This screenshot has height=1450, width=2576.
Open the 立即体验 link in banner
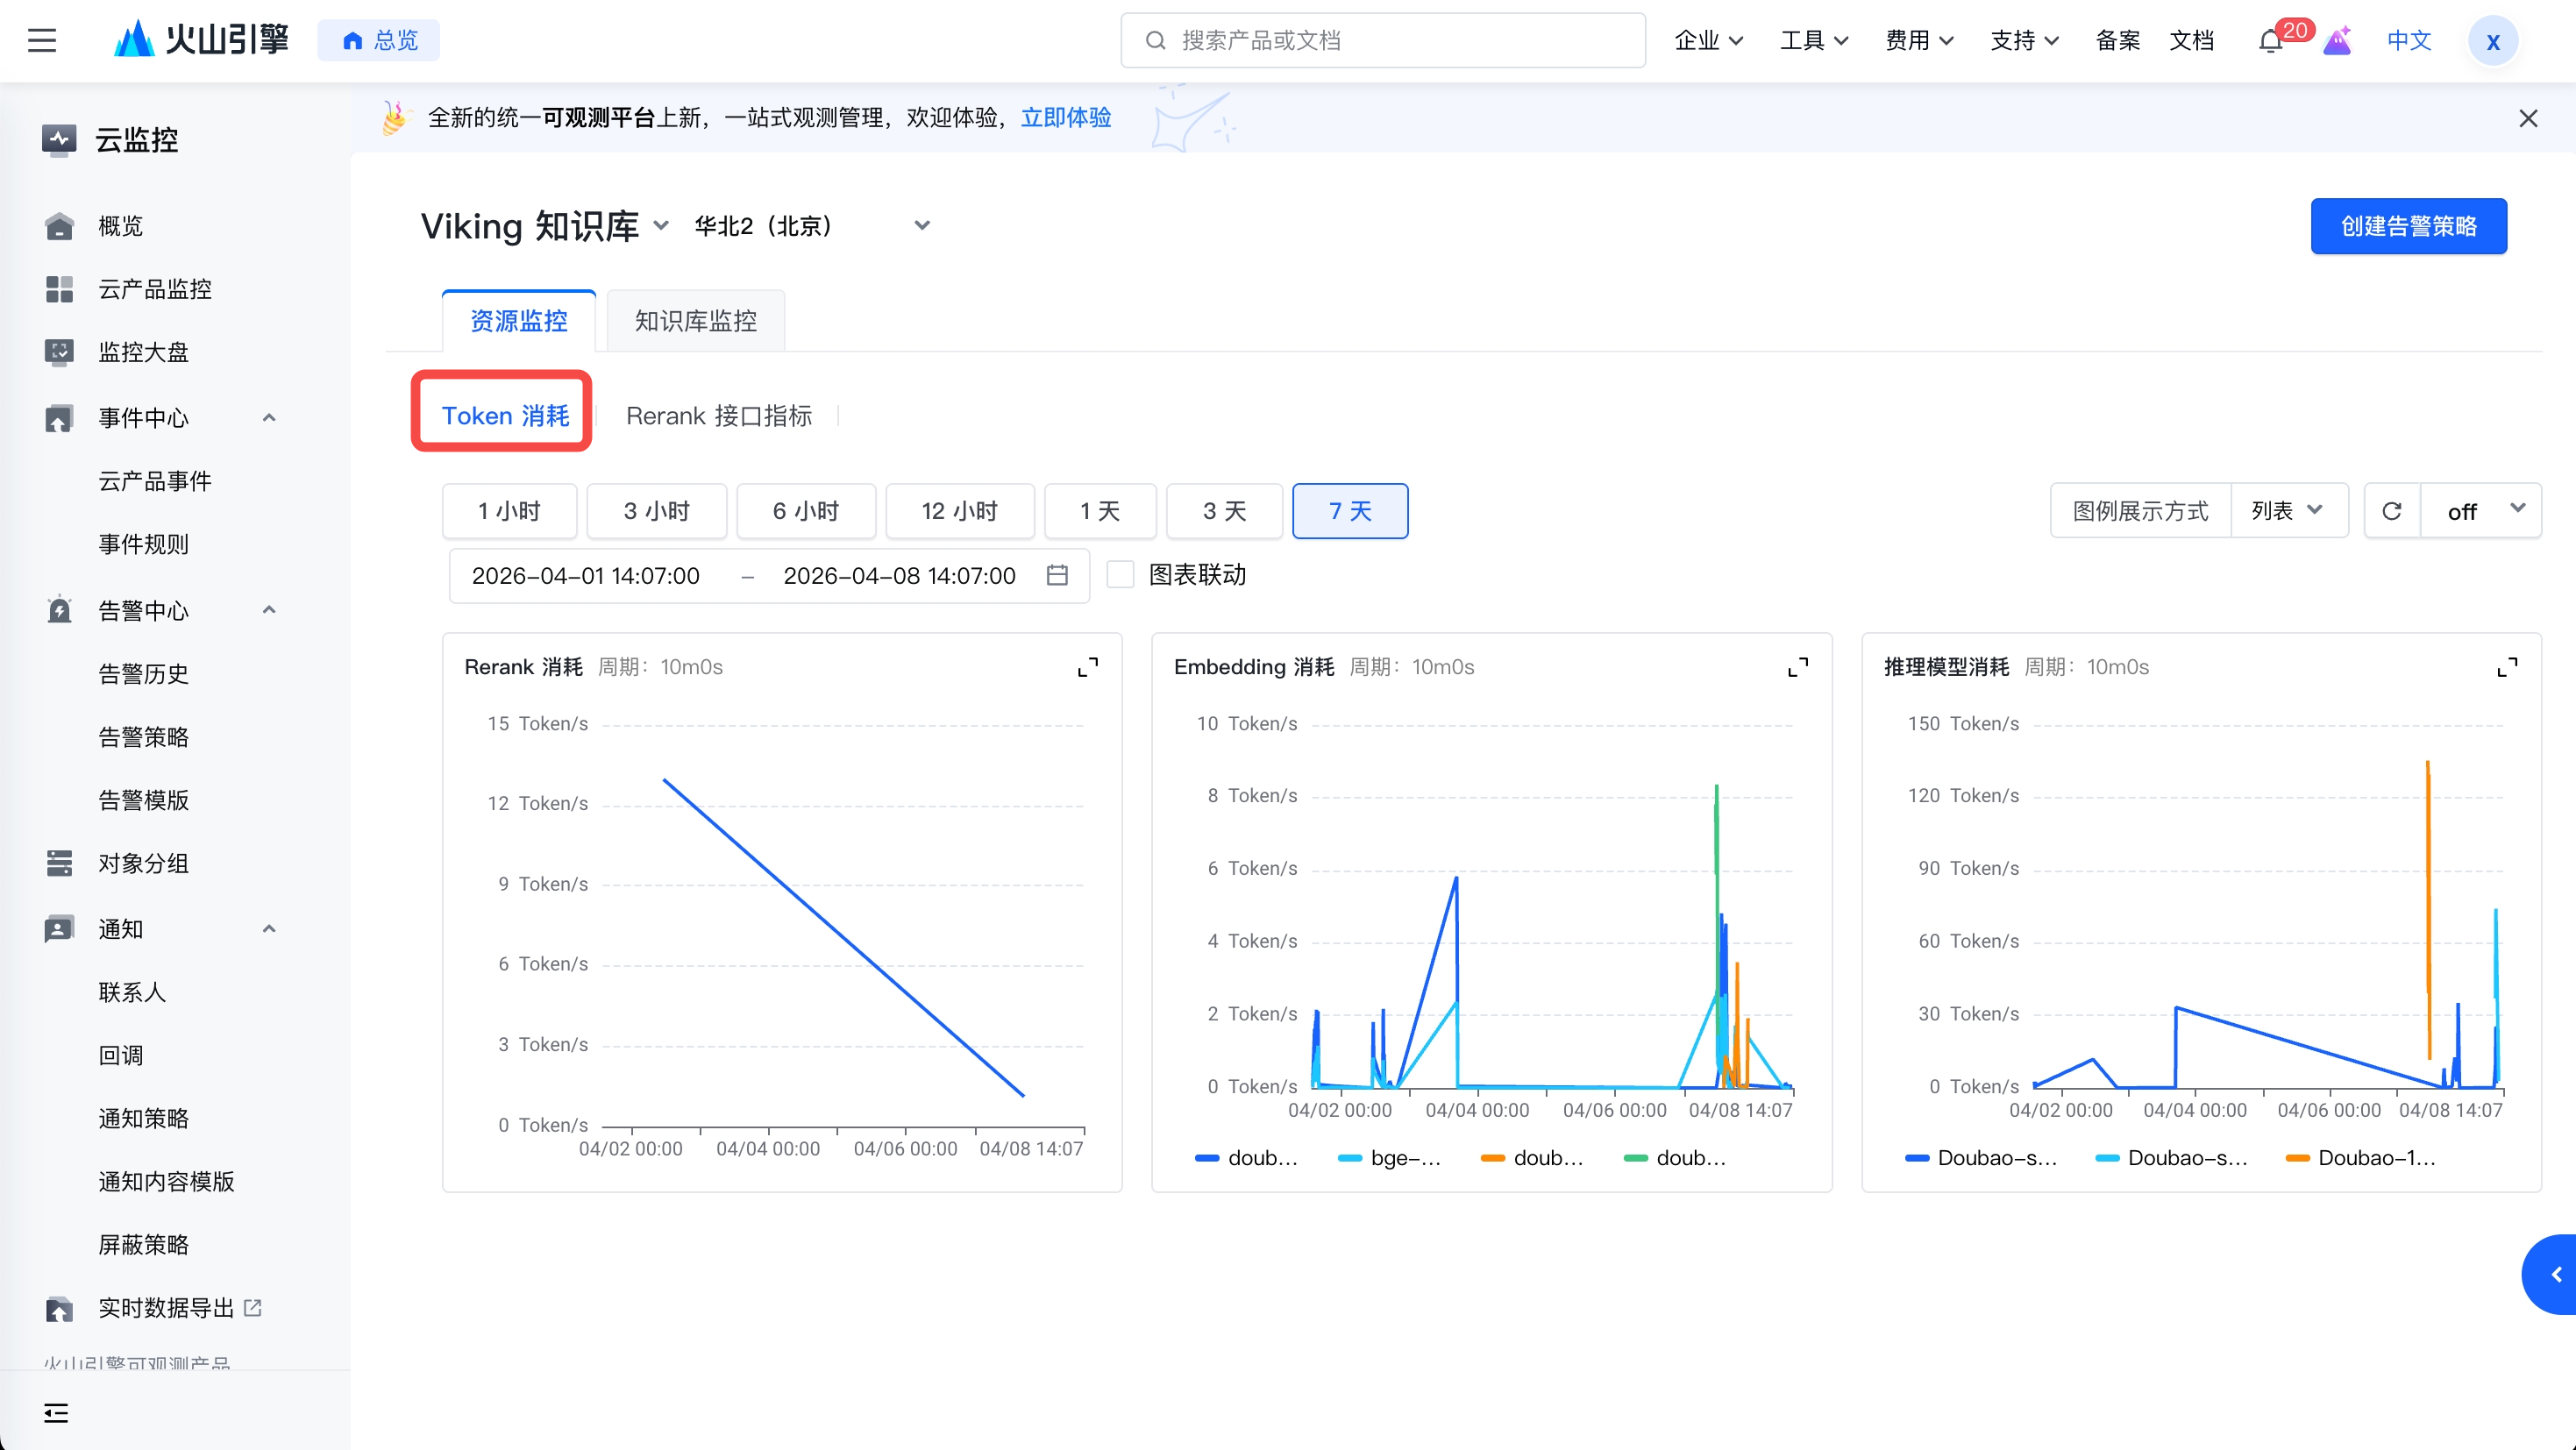pyautogui.click(x=1065, y=118)
